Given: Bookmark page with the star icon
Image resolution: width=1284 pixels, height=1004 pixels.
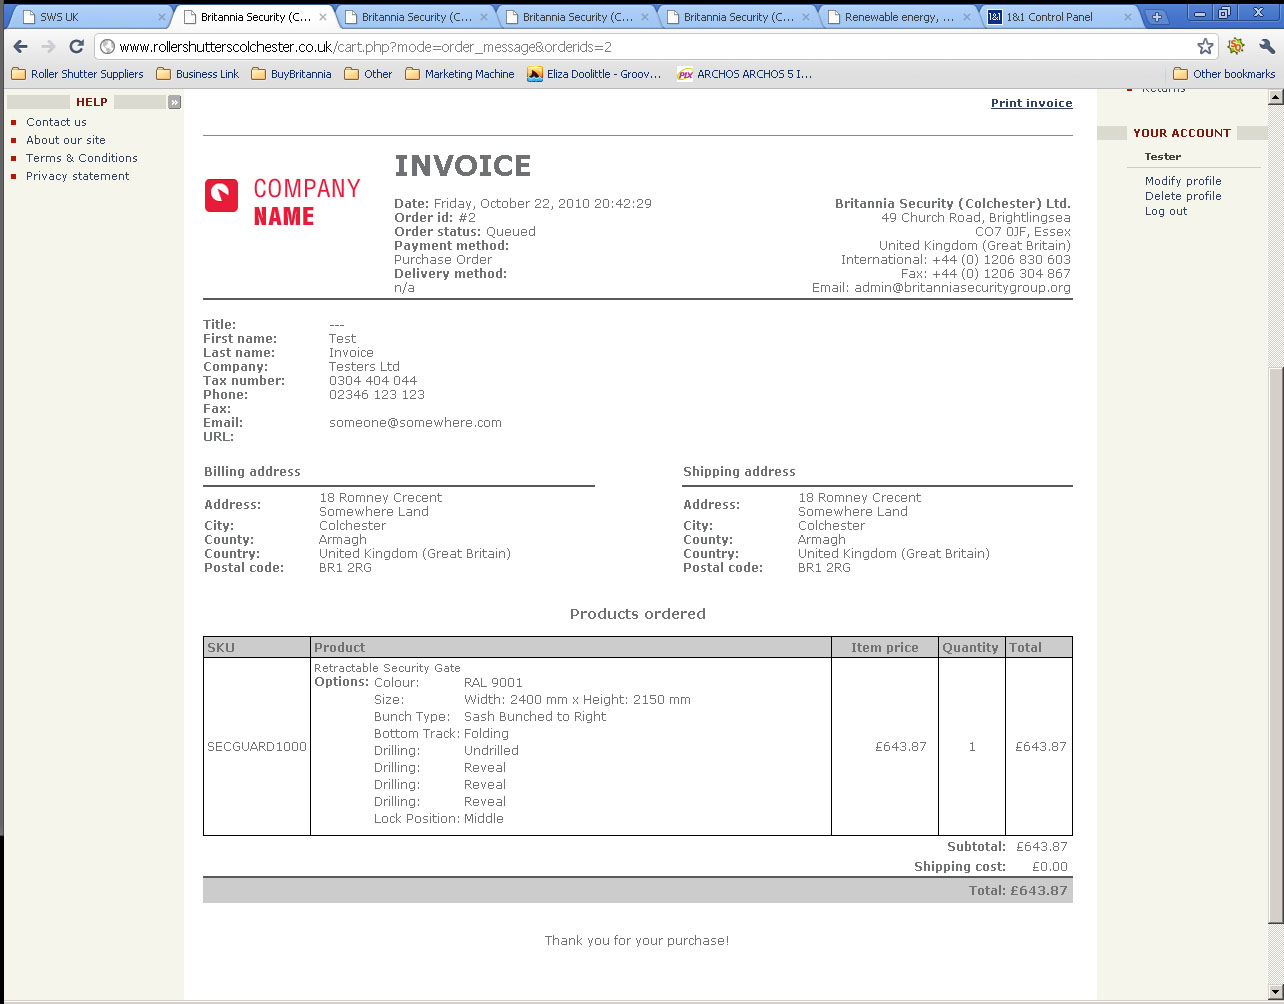Looking at the screenshot, I should click(x=1205, y=47).
